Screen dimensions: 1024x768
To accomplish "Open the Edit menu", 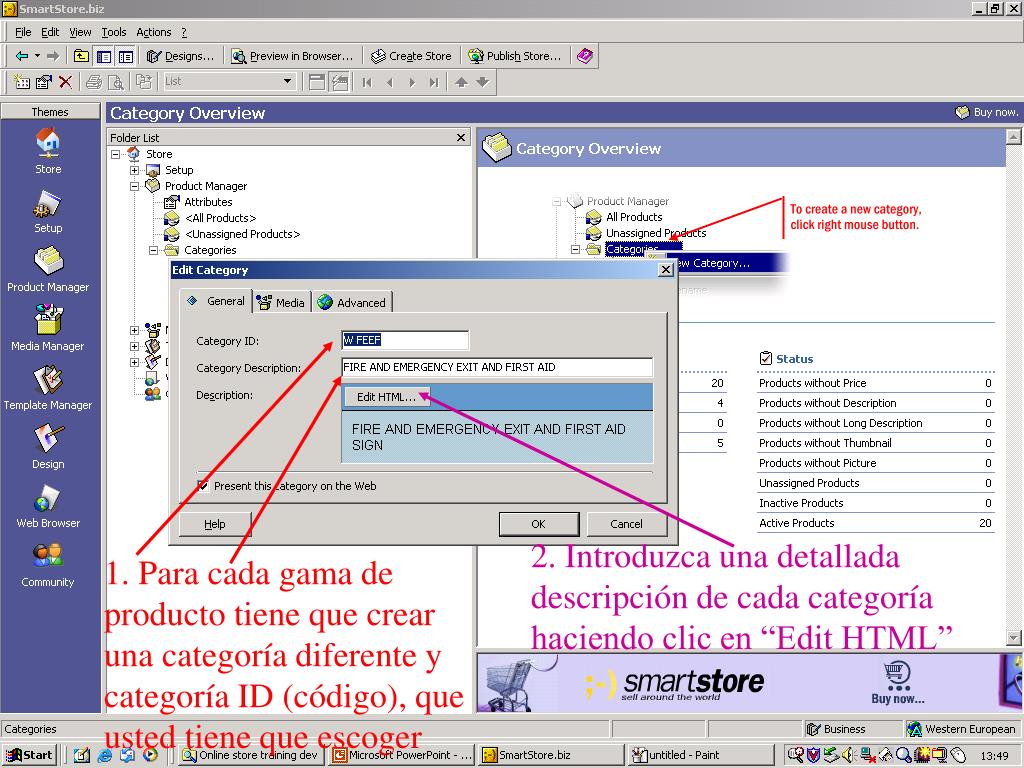I will (x=50, y=32).
